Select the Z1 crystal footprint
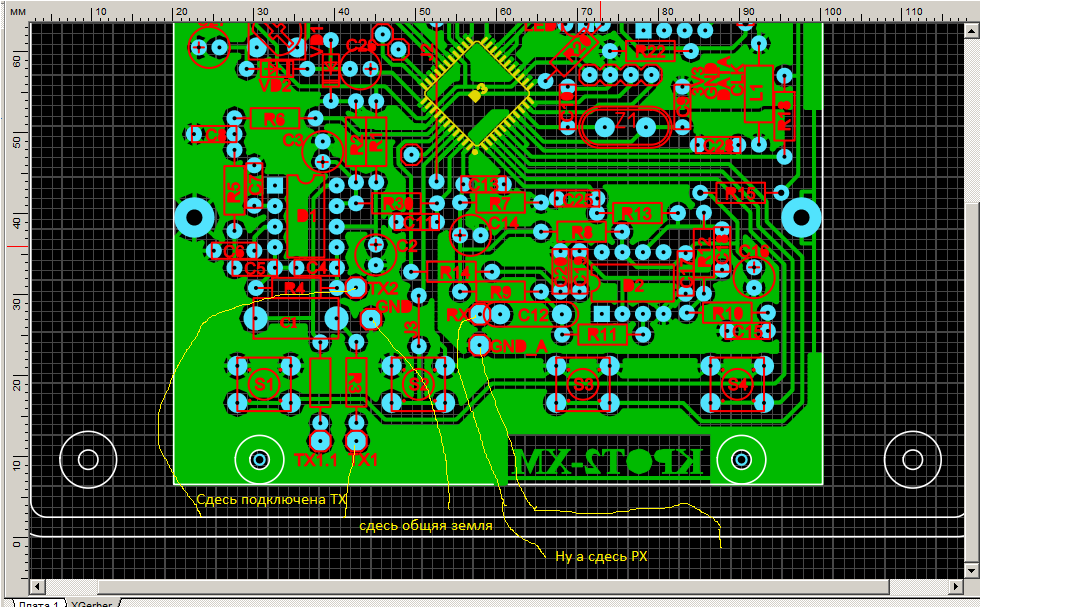Screen dimensions: 1070x607 tap(625, 127)
